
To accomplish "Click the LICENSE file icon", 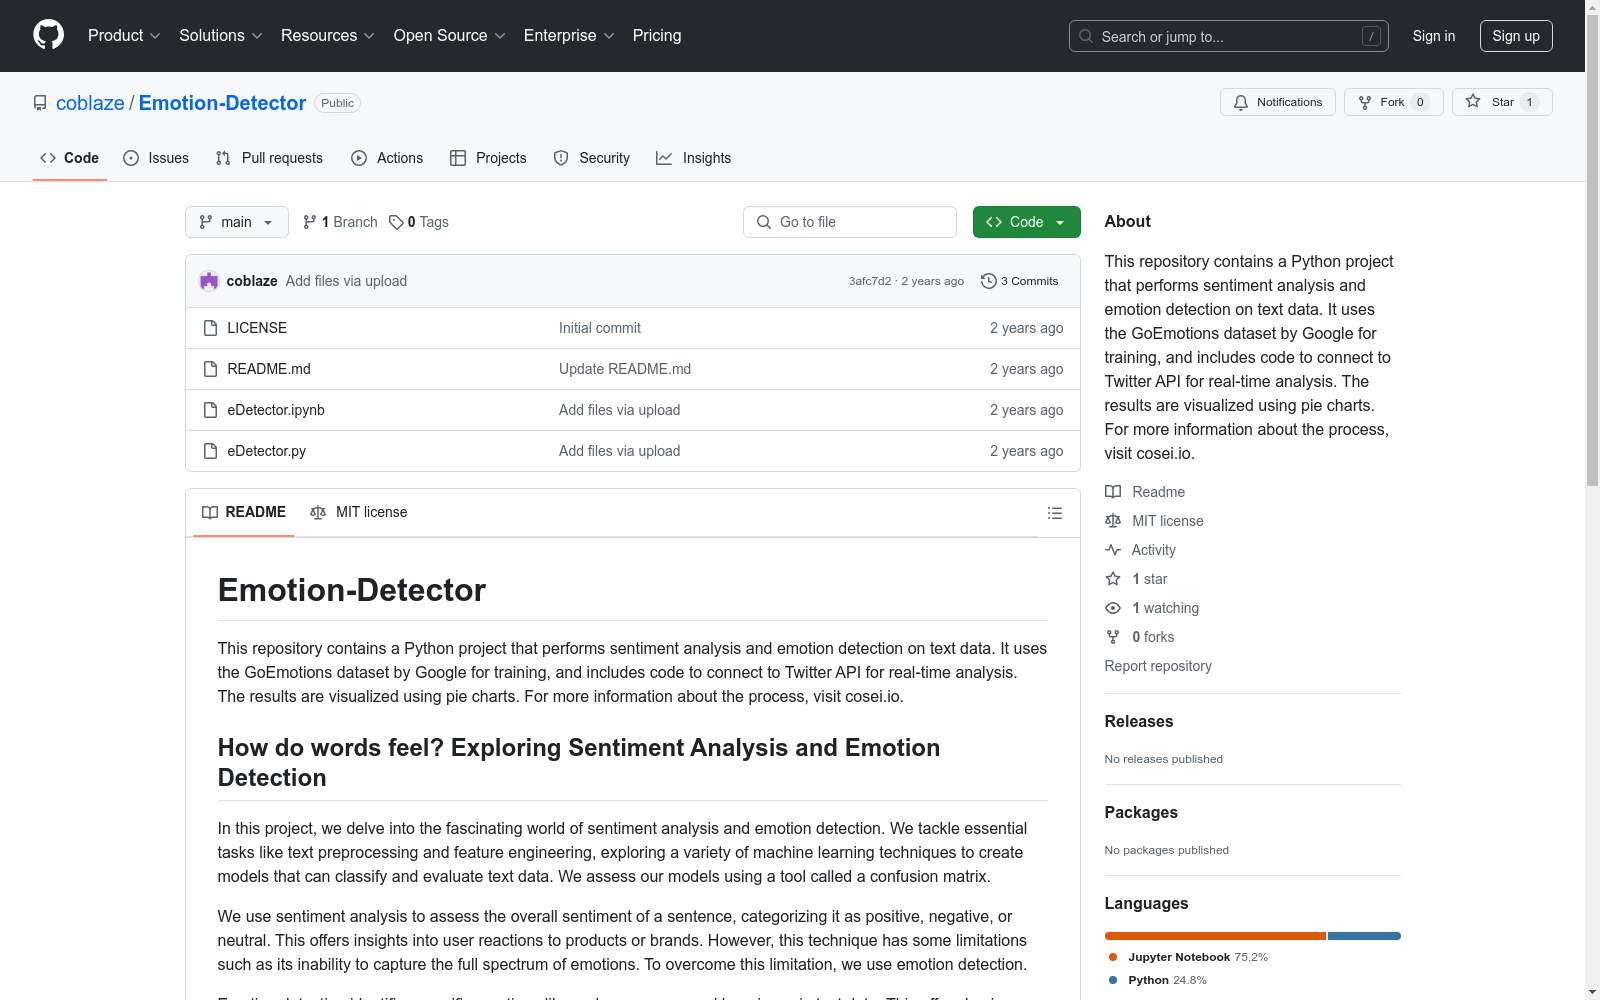I will [x=210, y=328].
